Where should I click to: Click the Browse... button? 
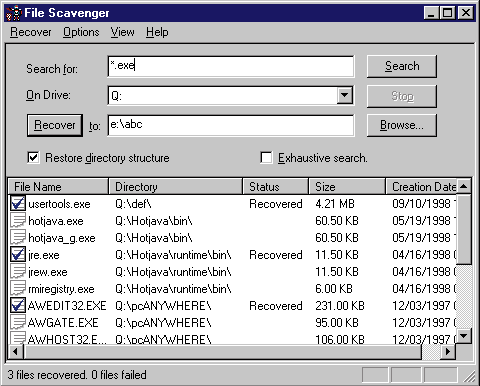click(x=402, y=125)
